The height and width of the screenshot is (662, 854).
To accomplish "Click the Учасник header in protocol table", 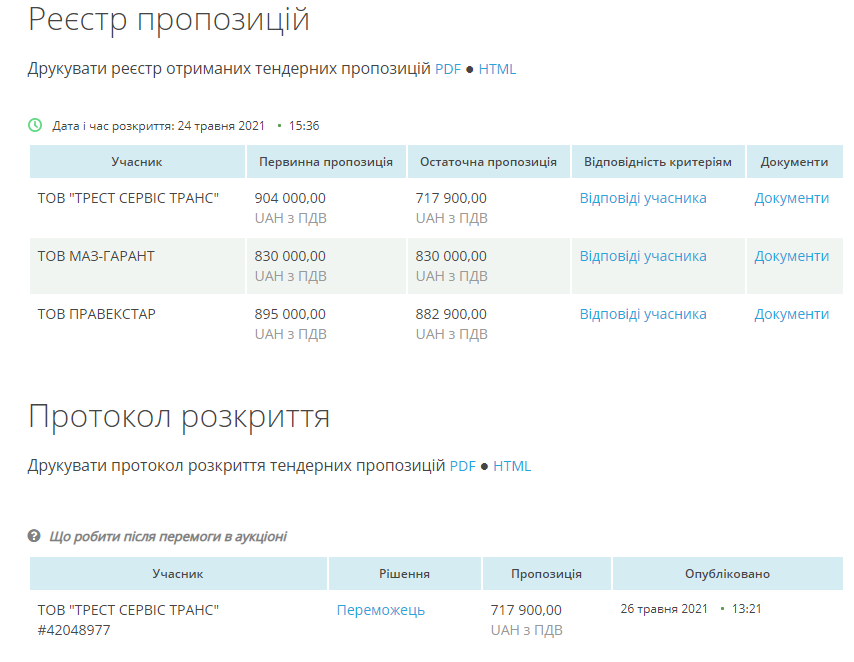I will 178,574.
